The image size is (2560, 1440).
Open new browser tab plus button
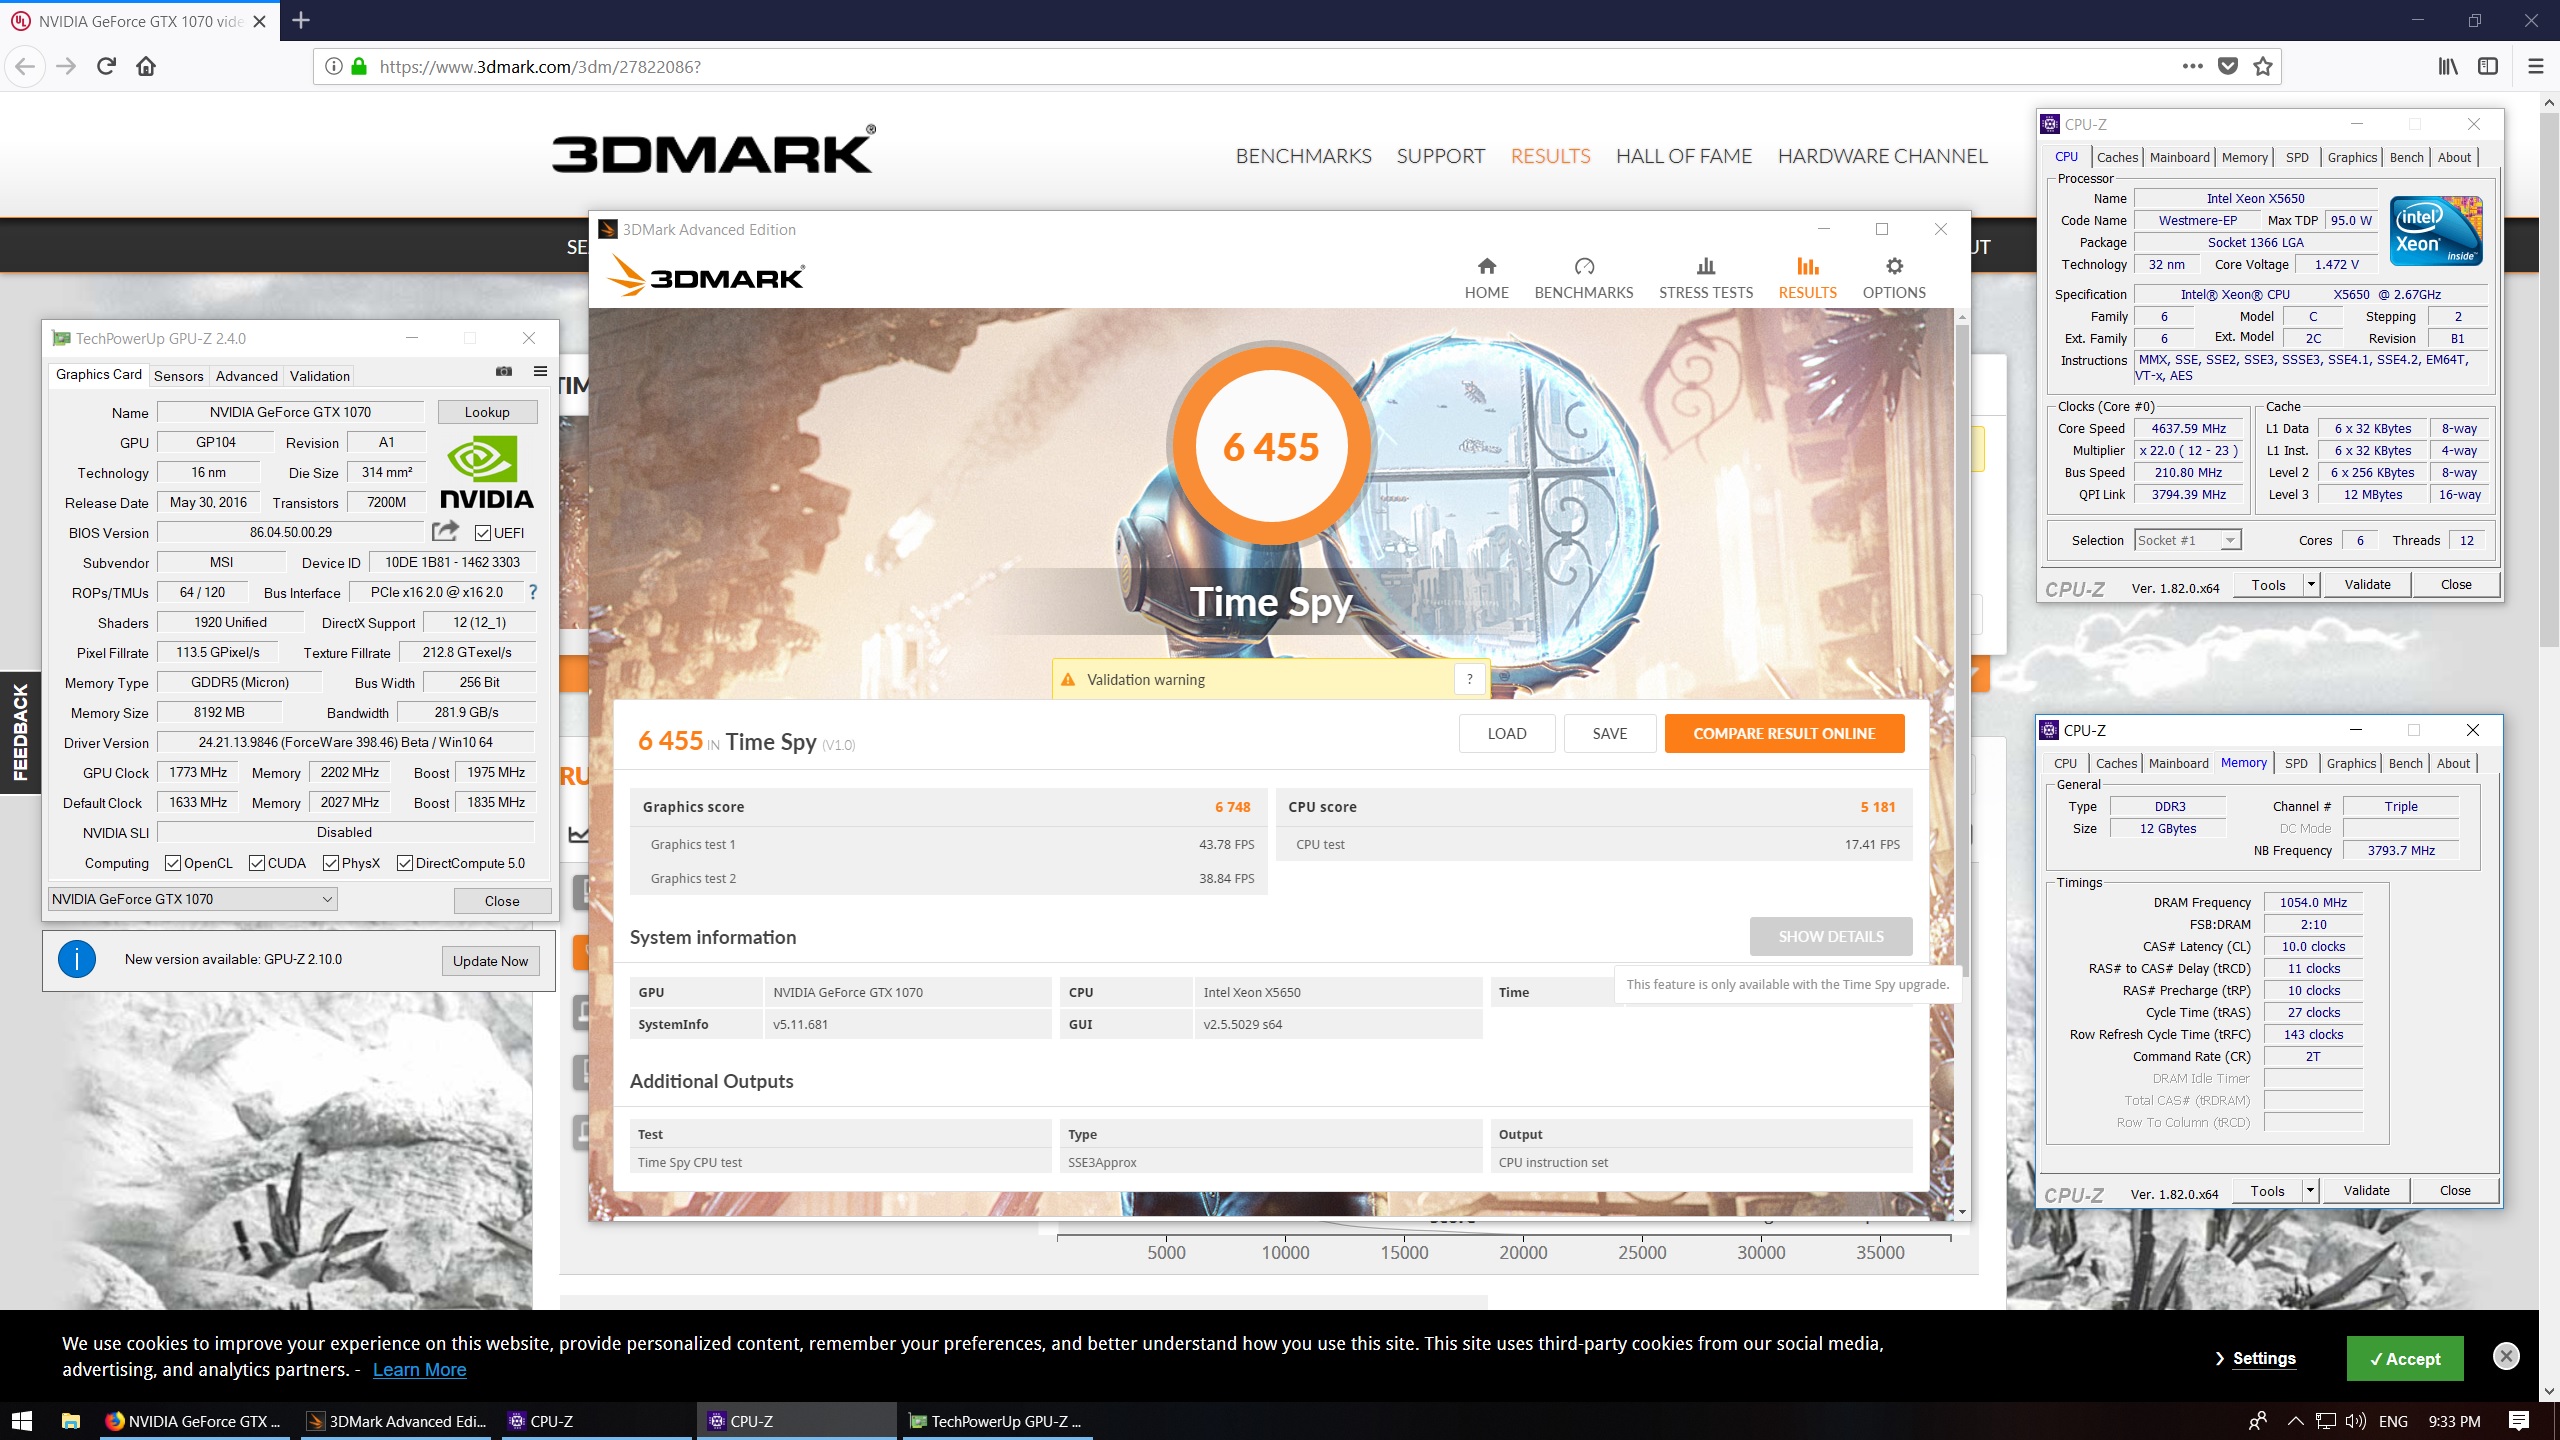pyautogui.click(x=301, y=20)
